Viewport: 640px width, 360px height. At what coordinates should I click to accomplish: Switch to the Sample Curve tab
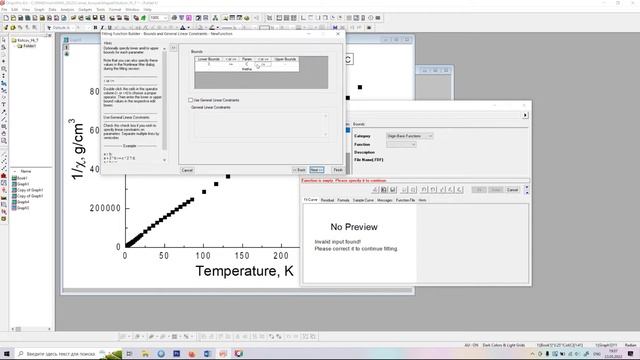[x=363, y=200]
